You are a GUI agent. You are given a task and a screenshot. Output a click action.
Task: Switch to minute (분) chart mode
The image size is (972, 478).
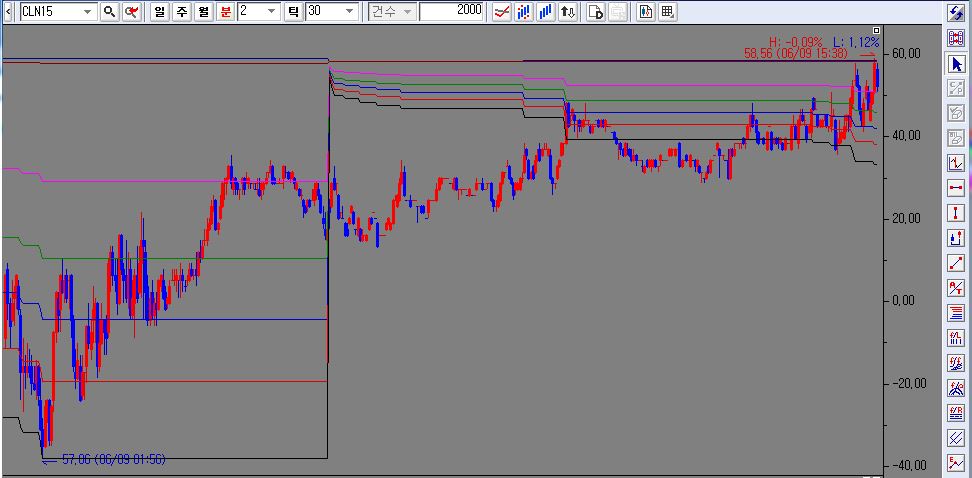[x=225, y=12]
